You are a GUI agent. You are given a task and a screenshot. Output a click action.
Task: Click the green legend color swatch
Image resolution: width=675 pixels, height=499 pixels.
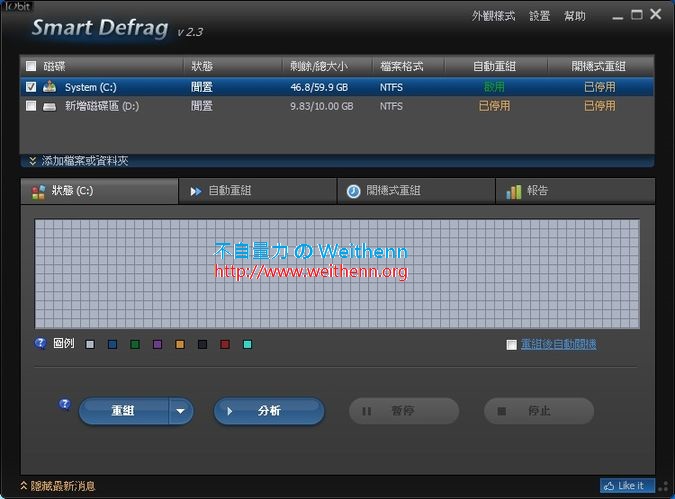coord(135,344)
